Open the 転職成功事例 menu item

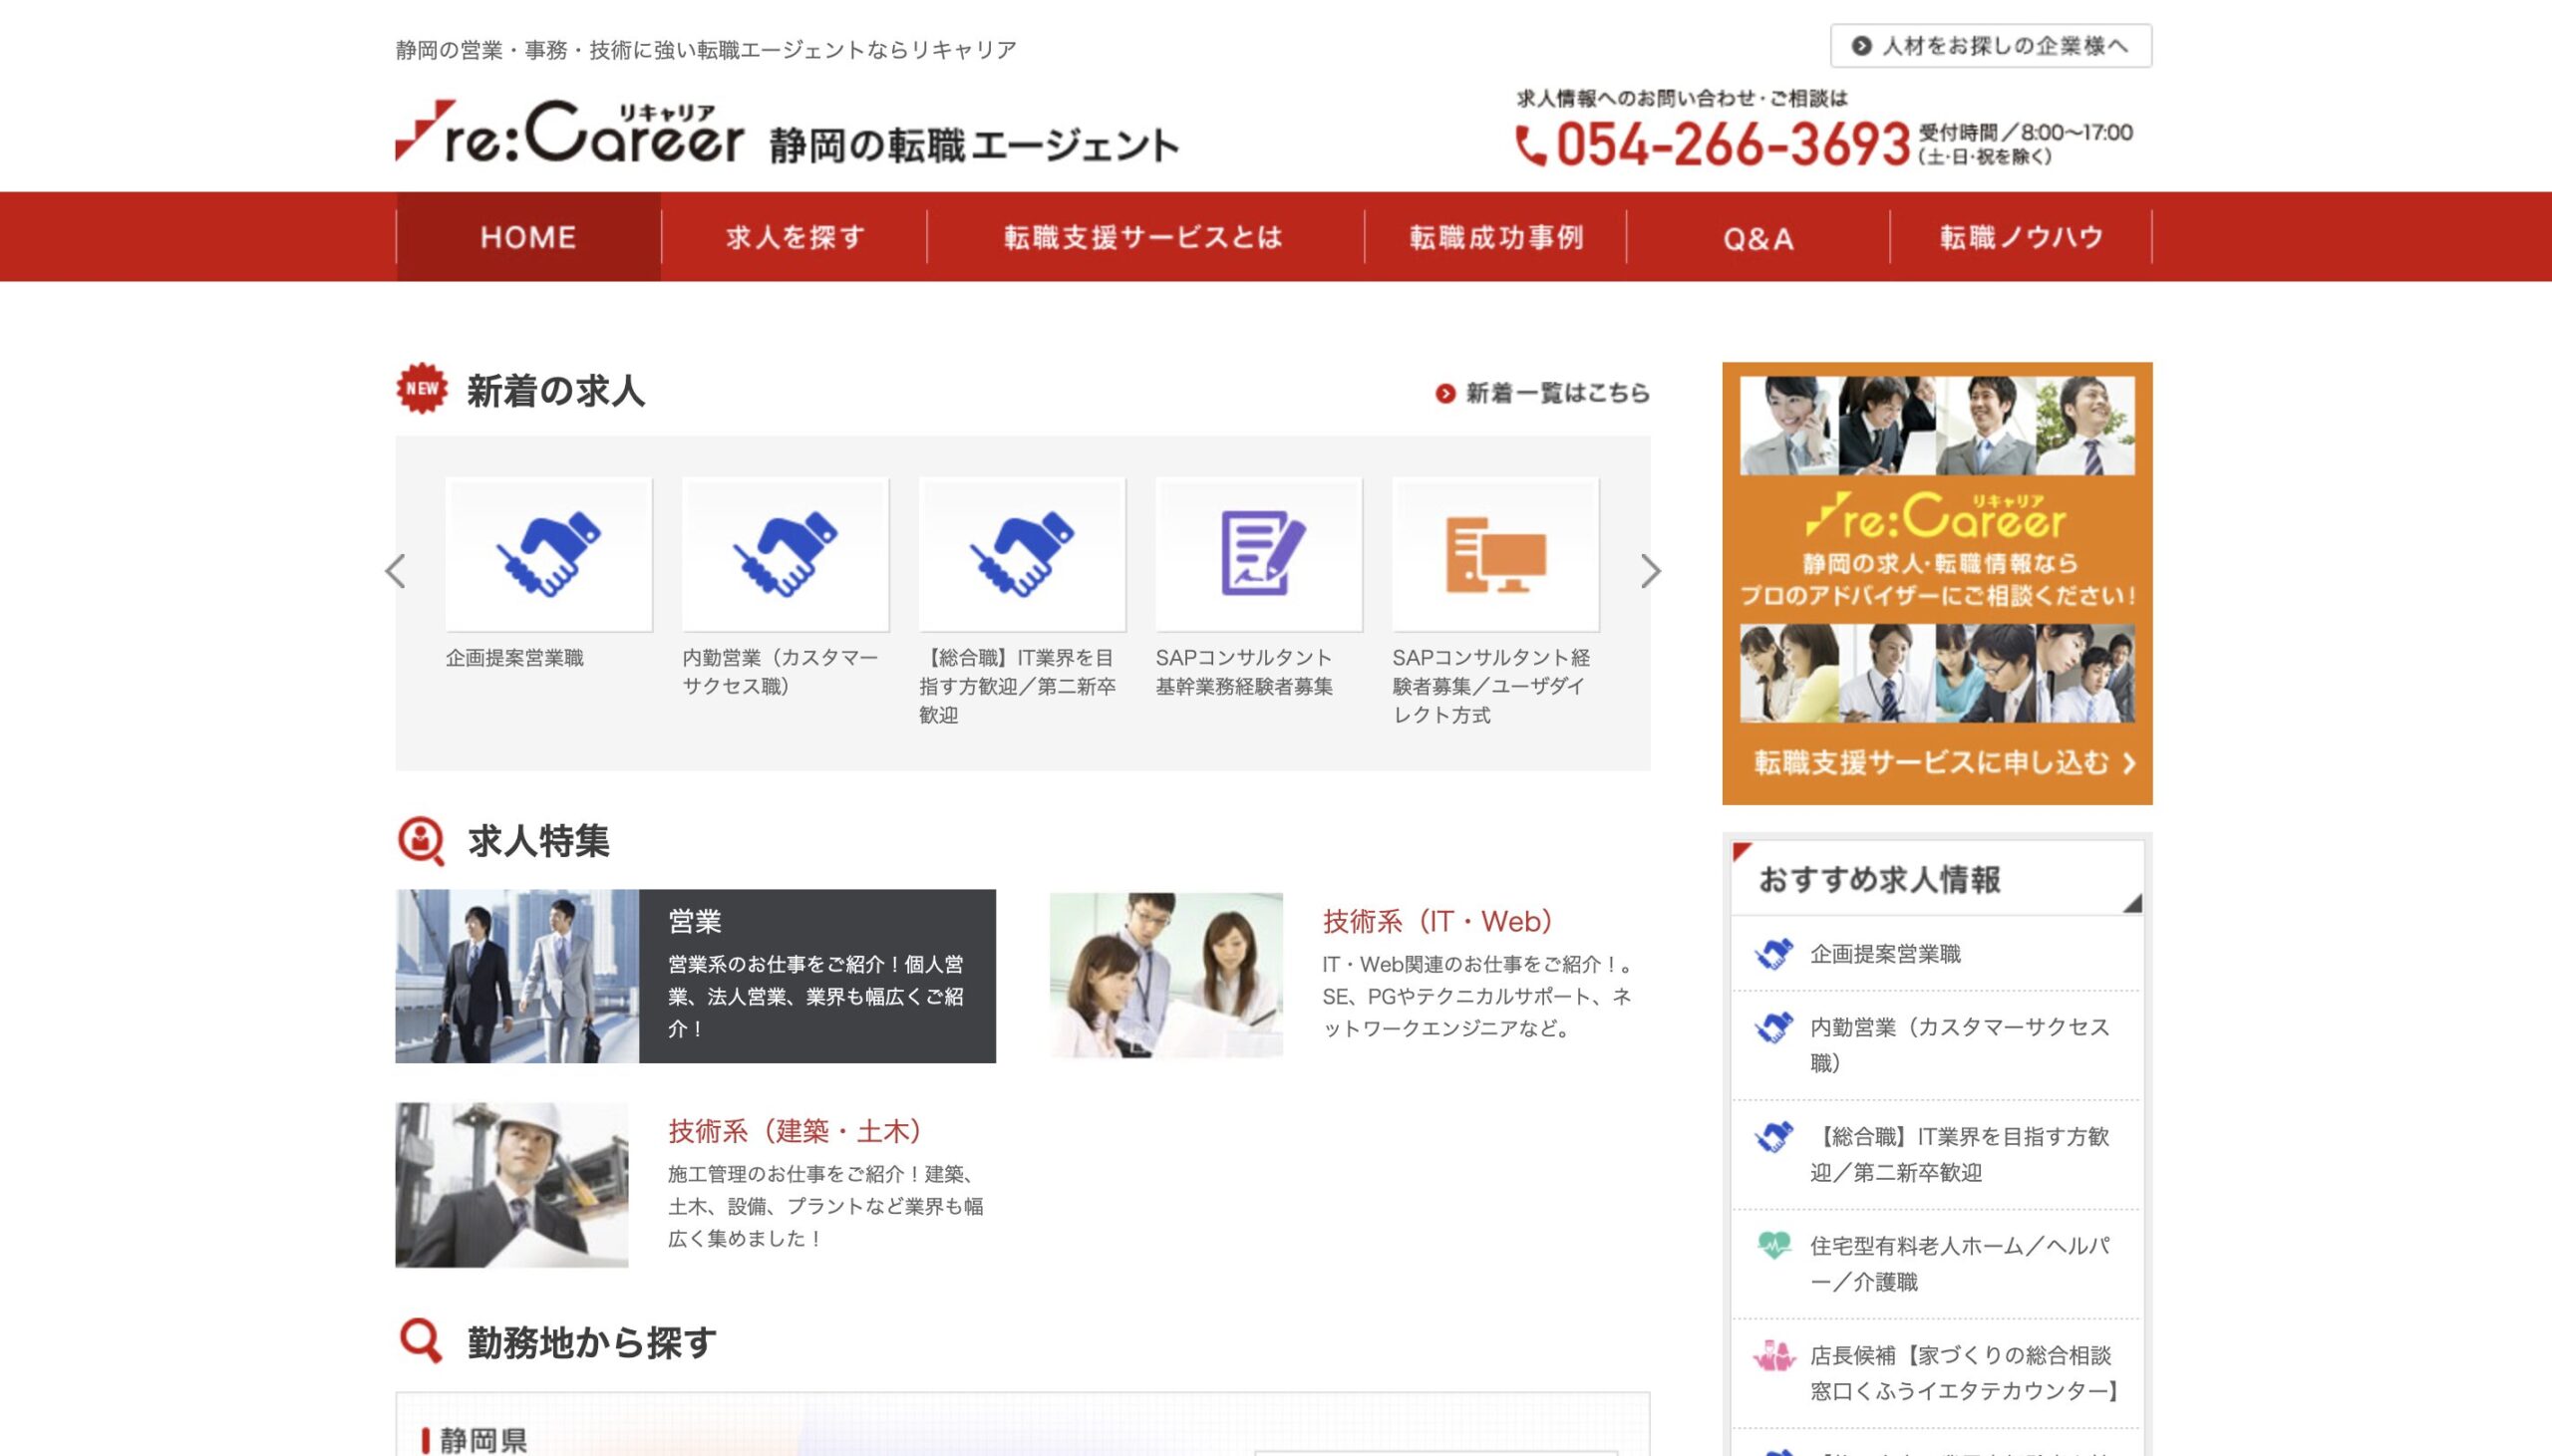click(1496, 237)
